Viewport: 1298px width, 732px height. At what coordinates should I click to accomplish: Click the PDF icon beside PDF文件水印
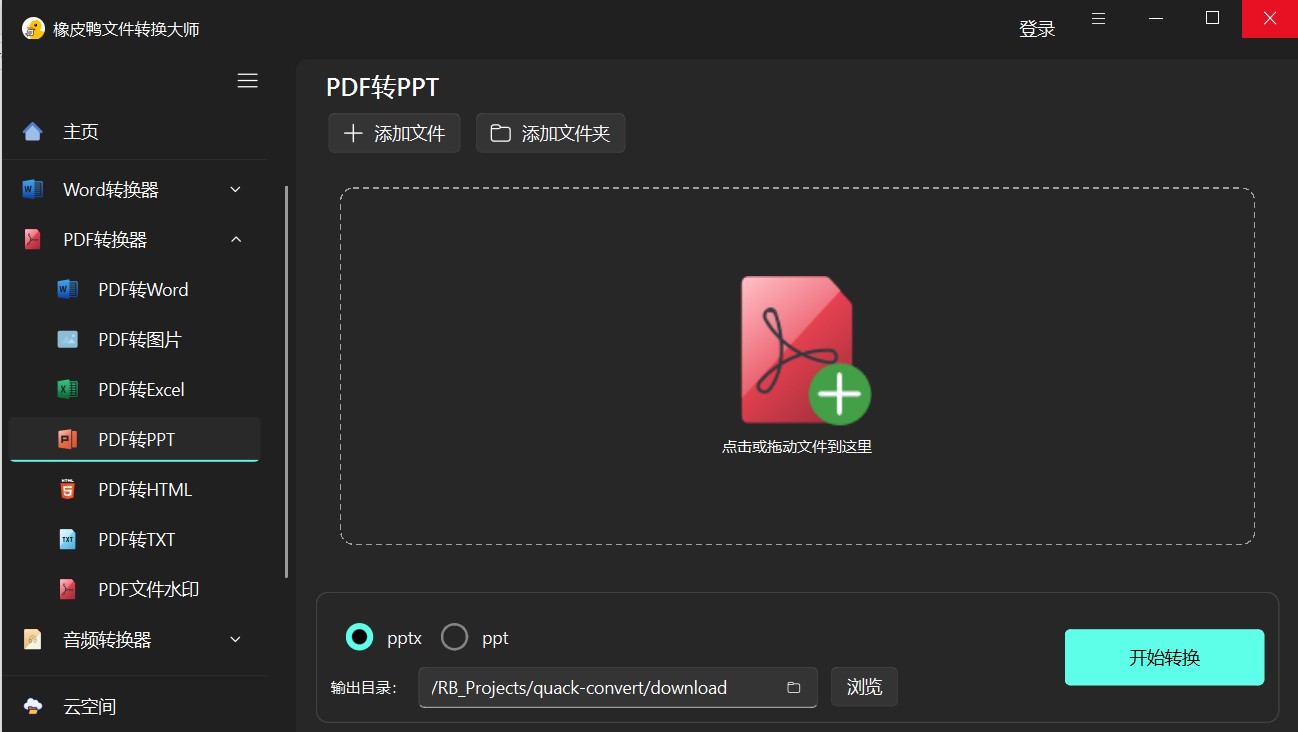pos(68,590)
